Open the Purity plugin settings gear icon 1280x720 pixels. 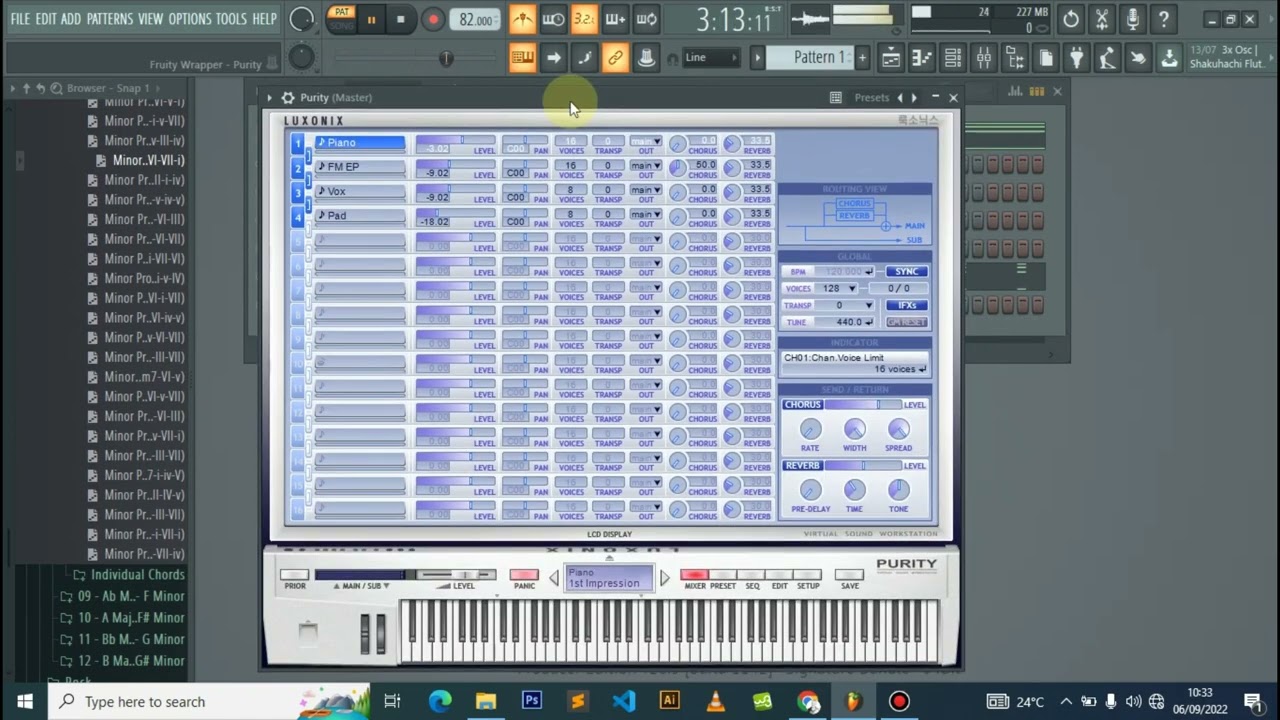[288, 97]
